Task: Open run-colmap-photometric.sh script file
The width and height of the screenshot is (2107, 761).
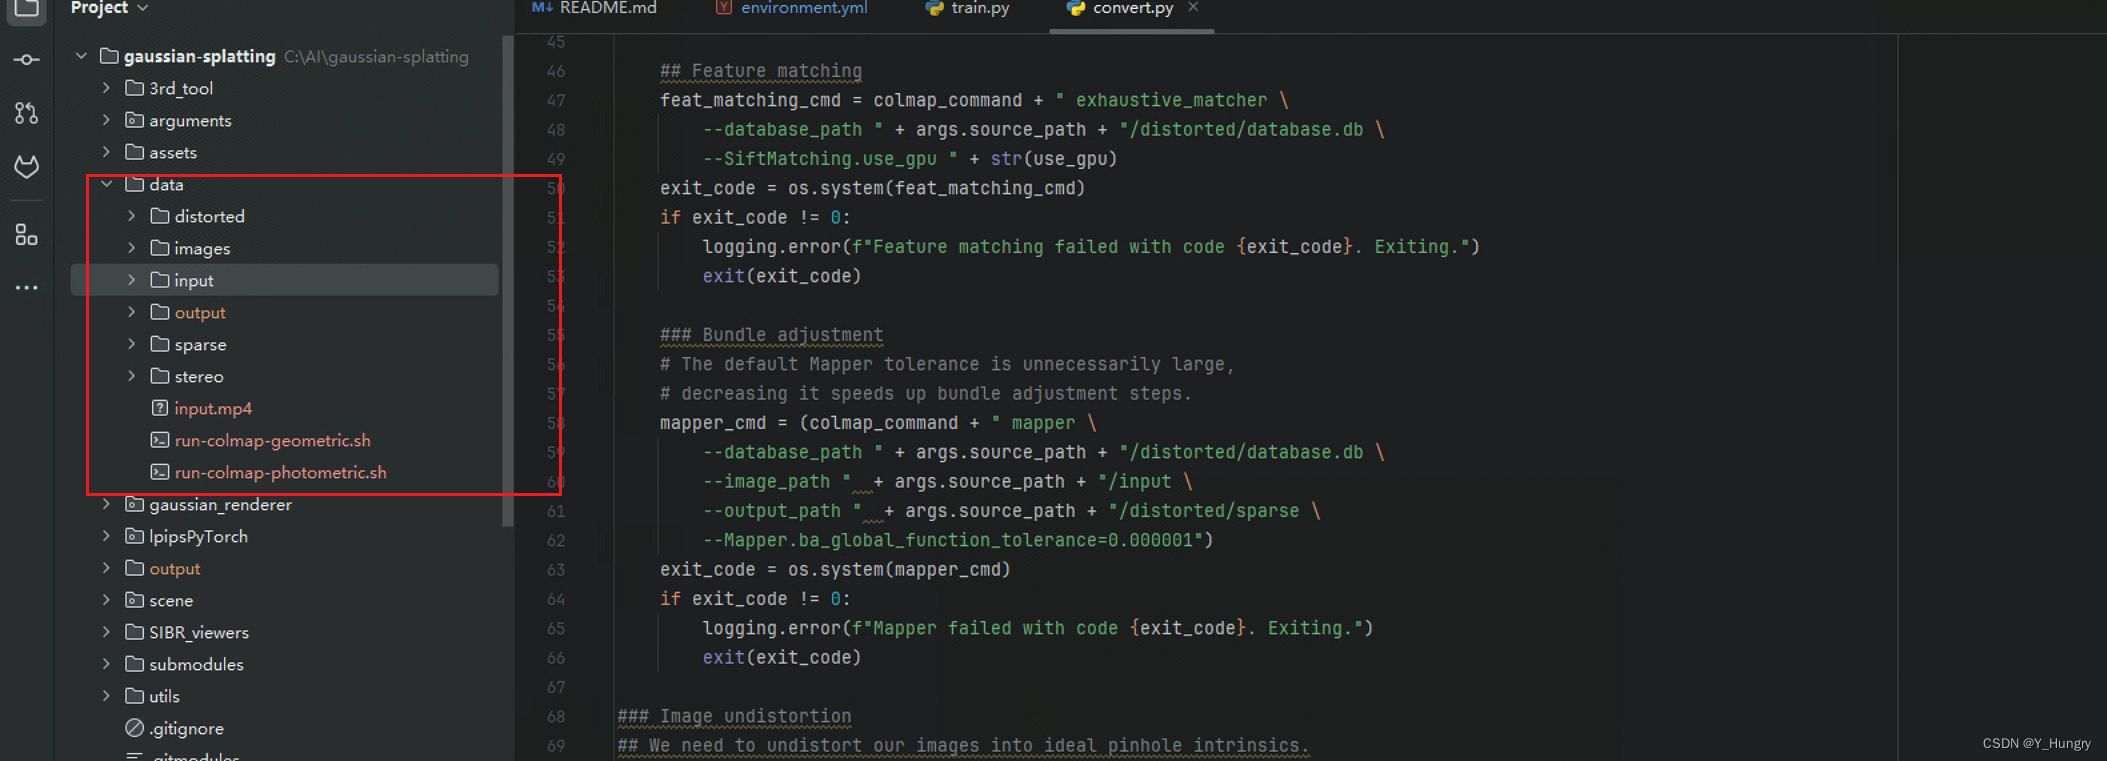Action: pos(280,472)
